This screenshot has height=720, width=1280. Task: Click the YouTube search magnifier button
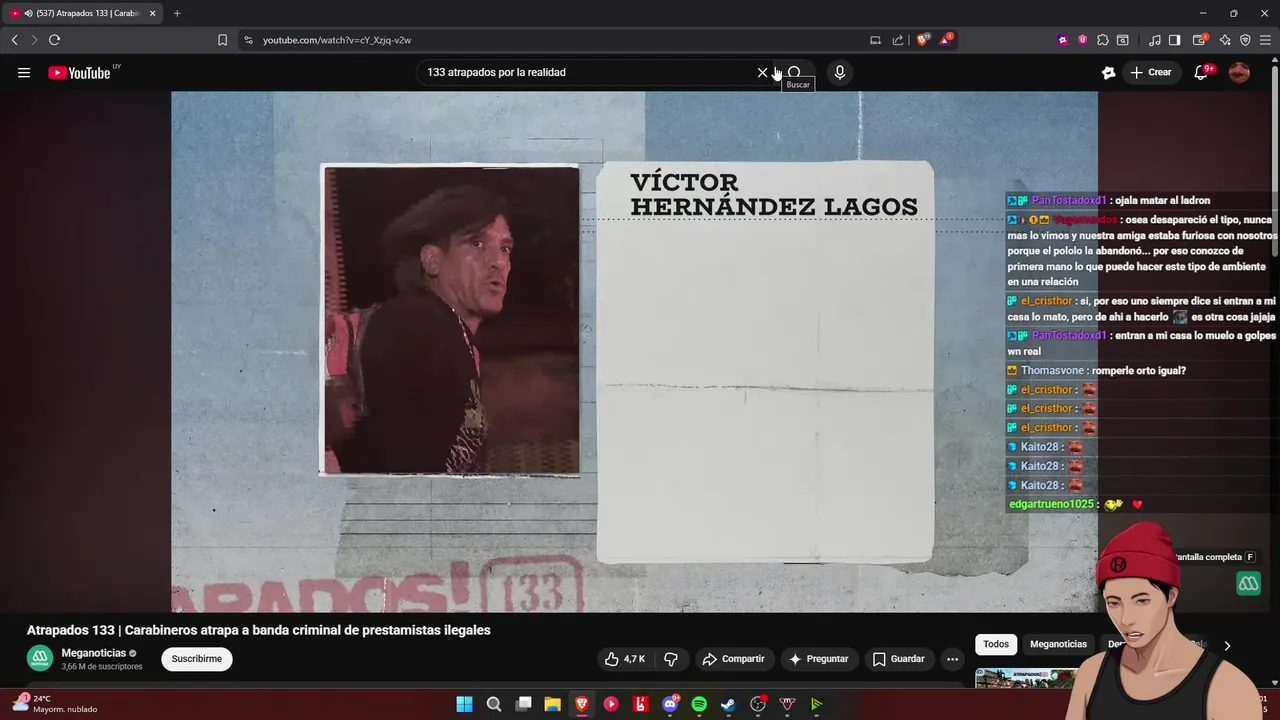click(x=794, y=72)
